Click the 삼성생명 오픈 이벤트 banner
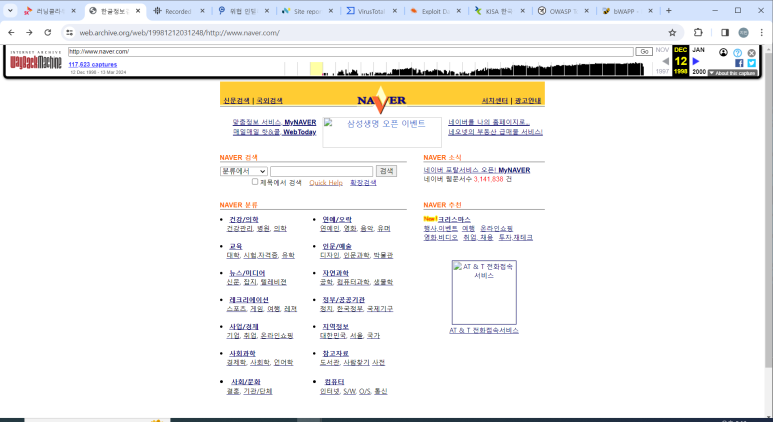 [382, 132]
